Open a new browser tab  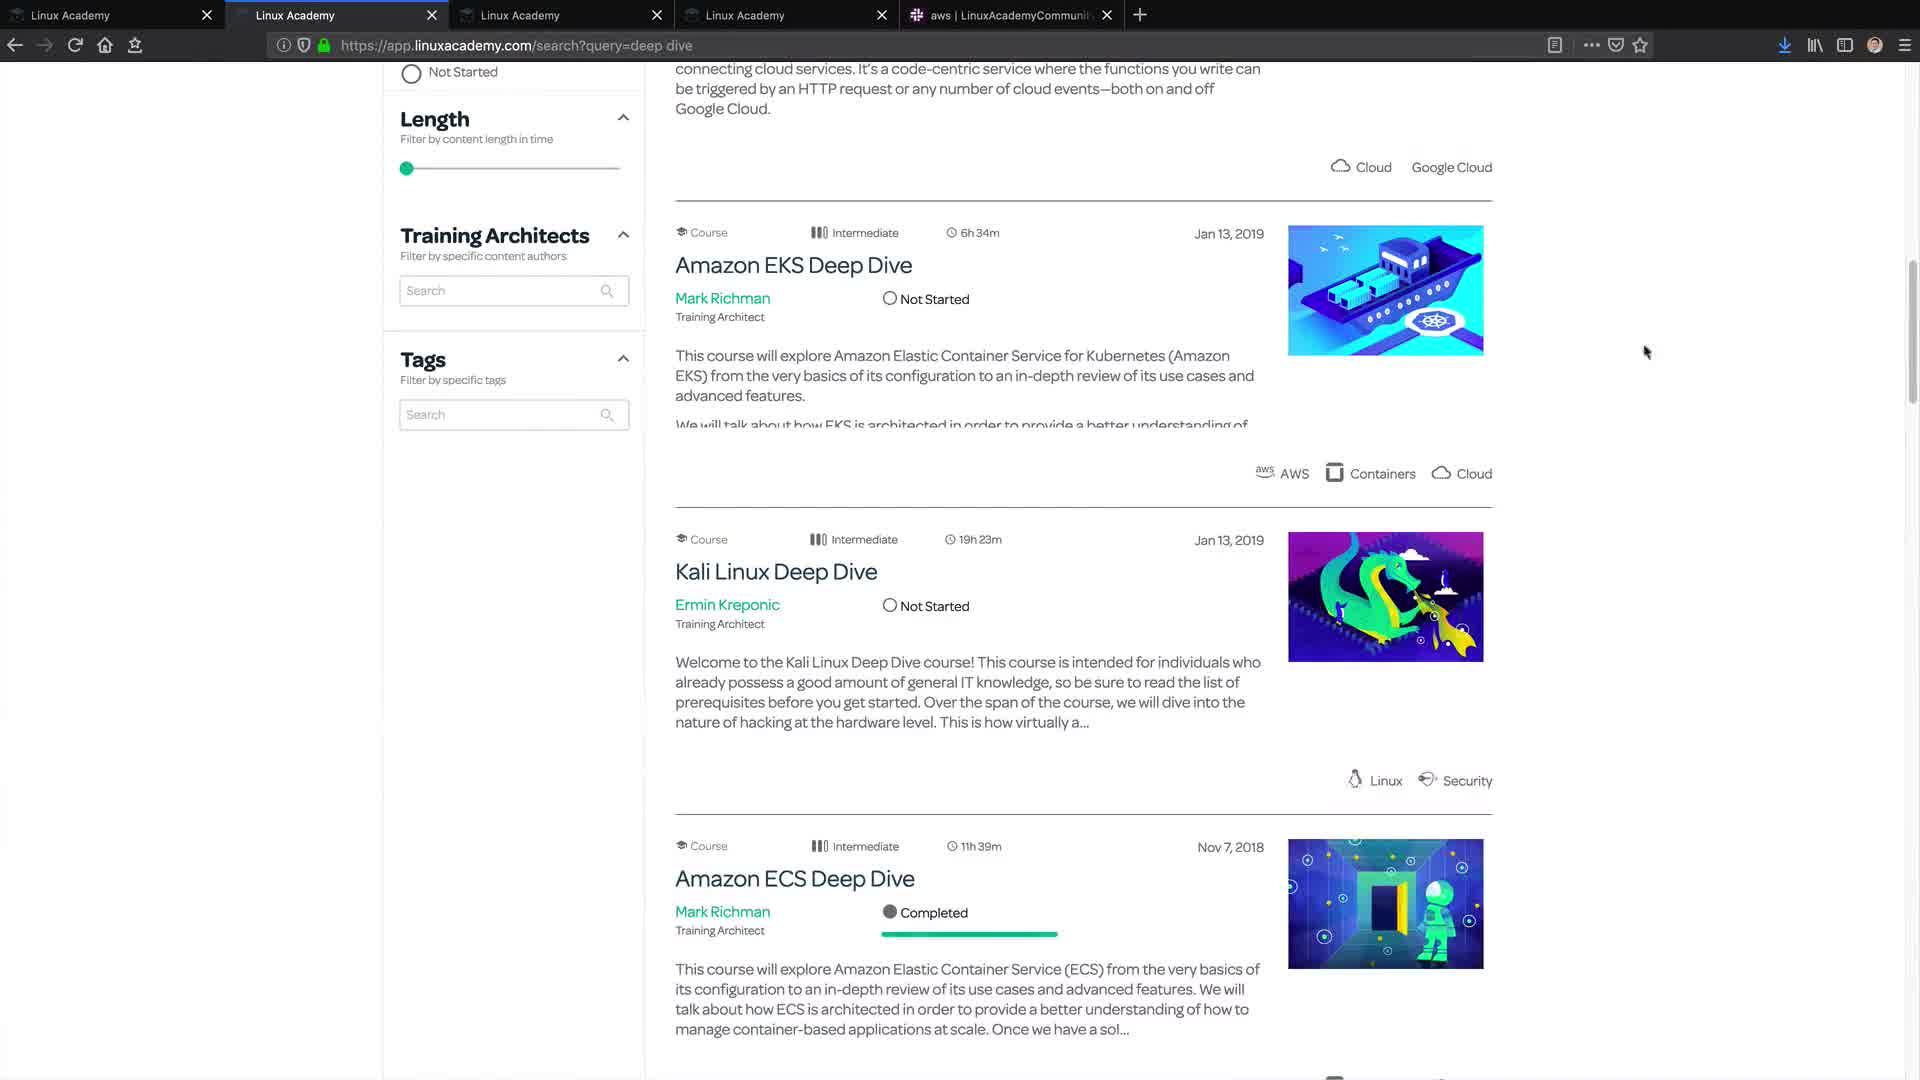[1140, 15]
